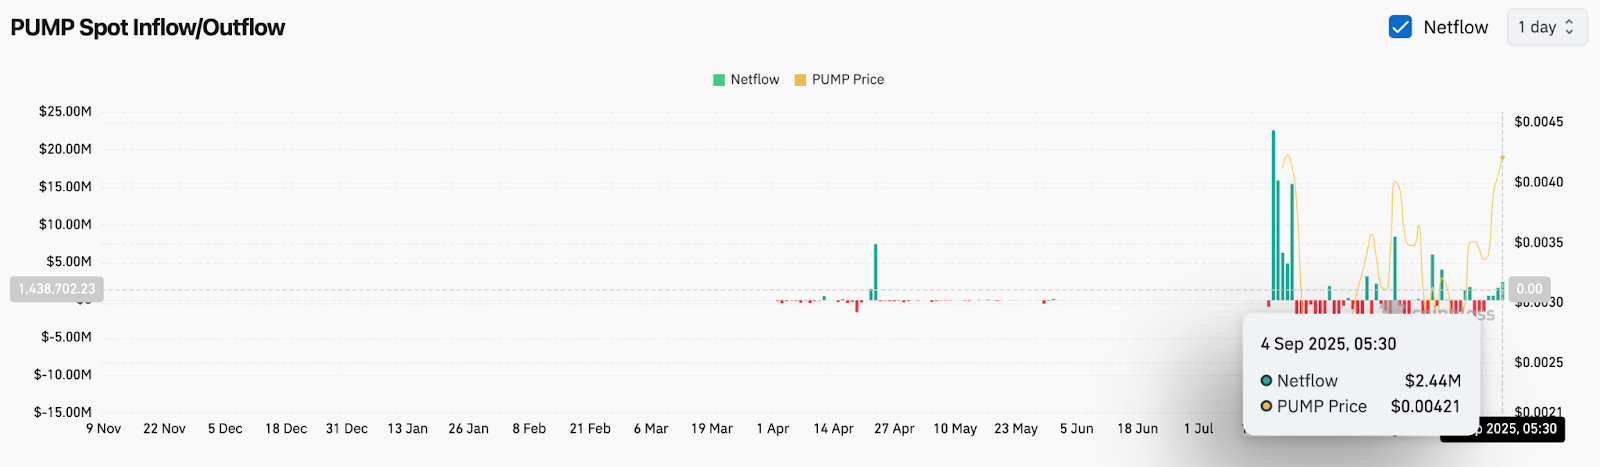Click the 8 Feb axis label

coord(529,428)
